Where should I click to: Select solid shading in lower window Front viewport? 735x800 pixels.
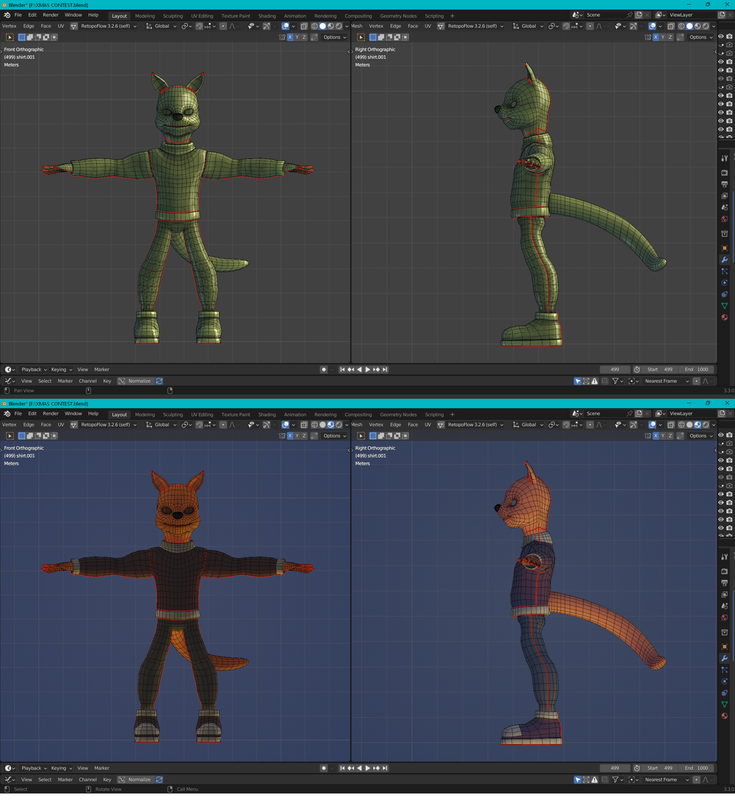[322, 424]
